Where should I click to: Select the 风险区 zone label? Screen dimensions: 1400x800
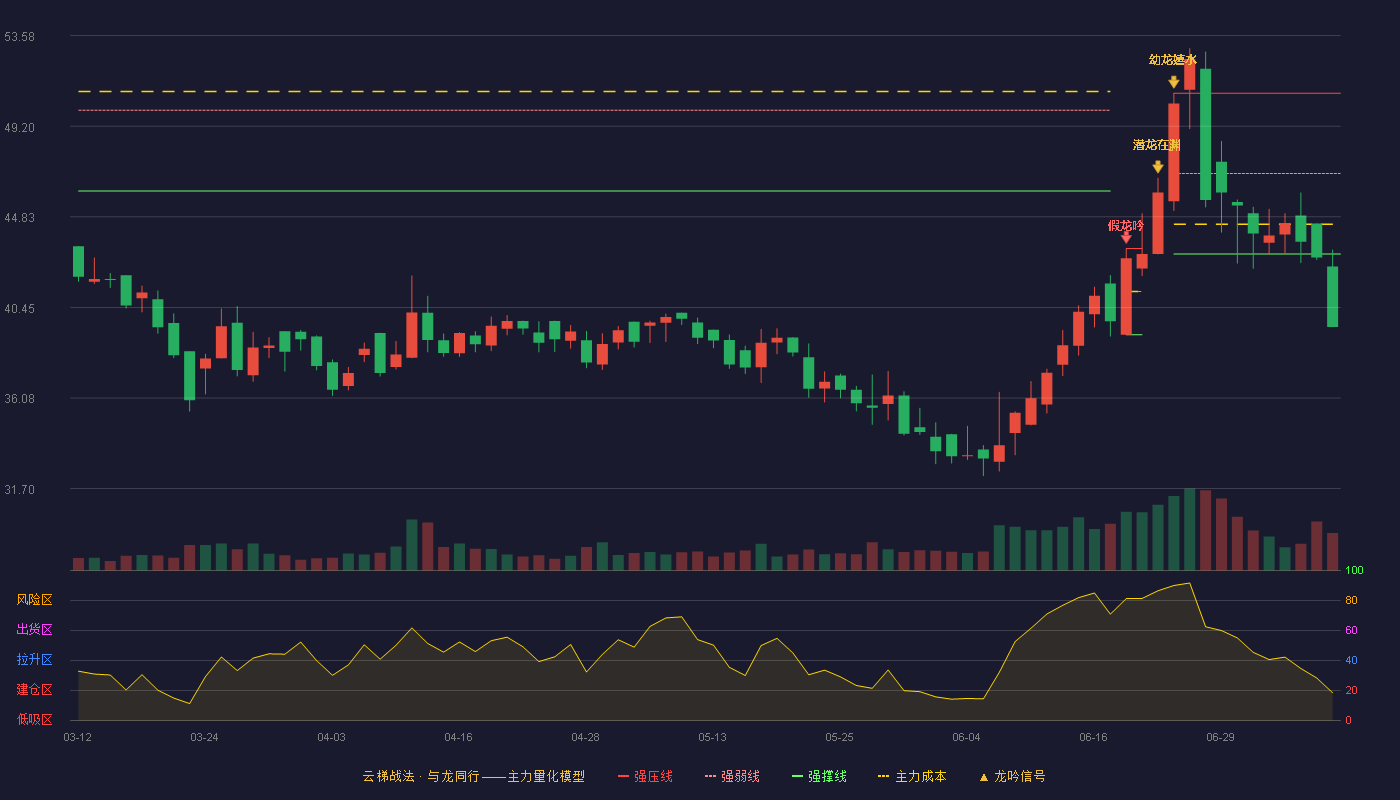pos(35,600)
